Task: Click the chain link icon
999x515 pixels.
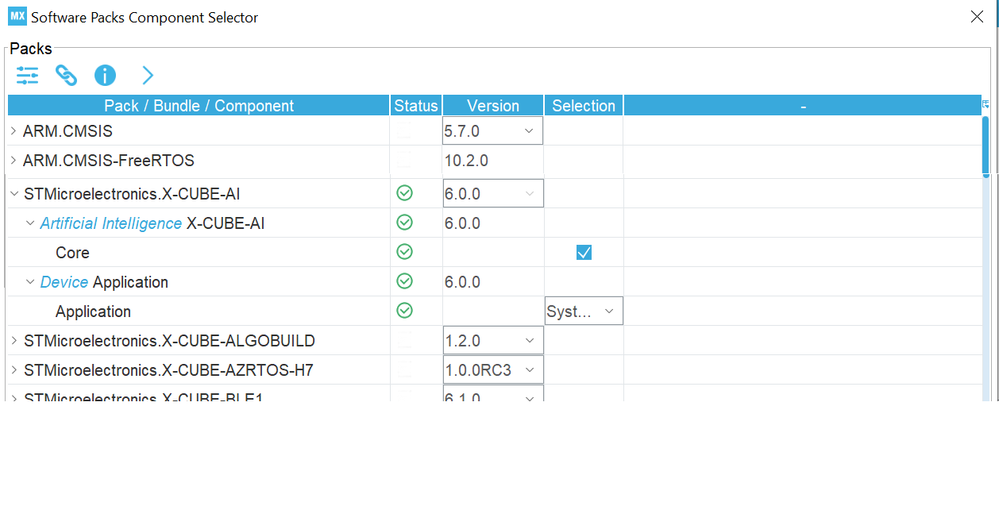Action: pyautogui.click(x=66, y=75)
